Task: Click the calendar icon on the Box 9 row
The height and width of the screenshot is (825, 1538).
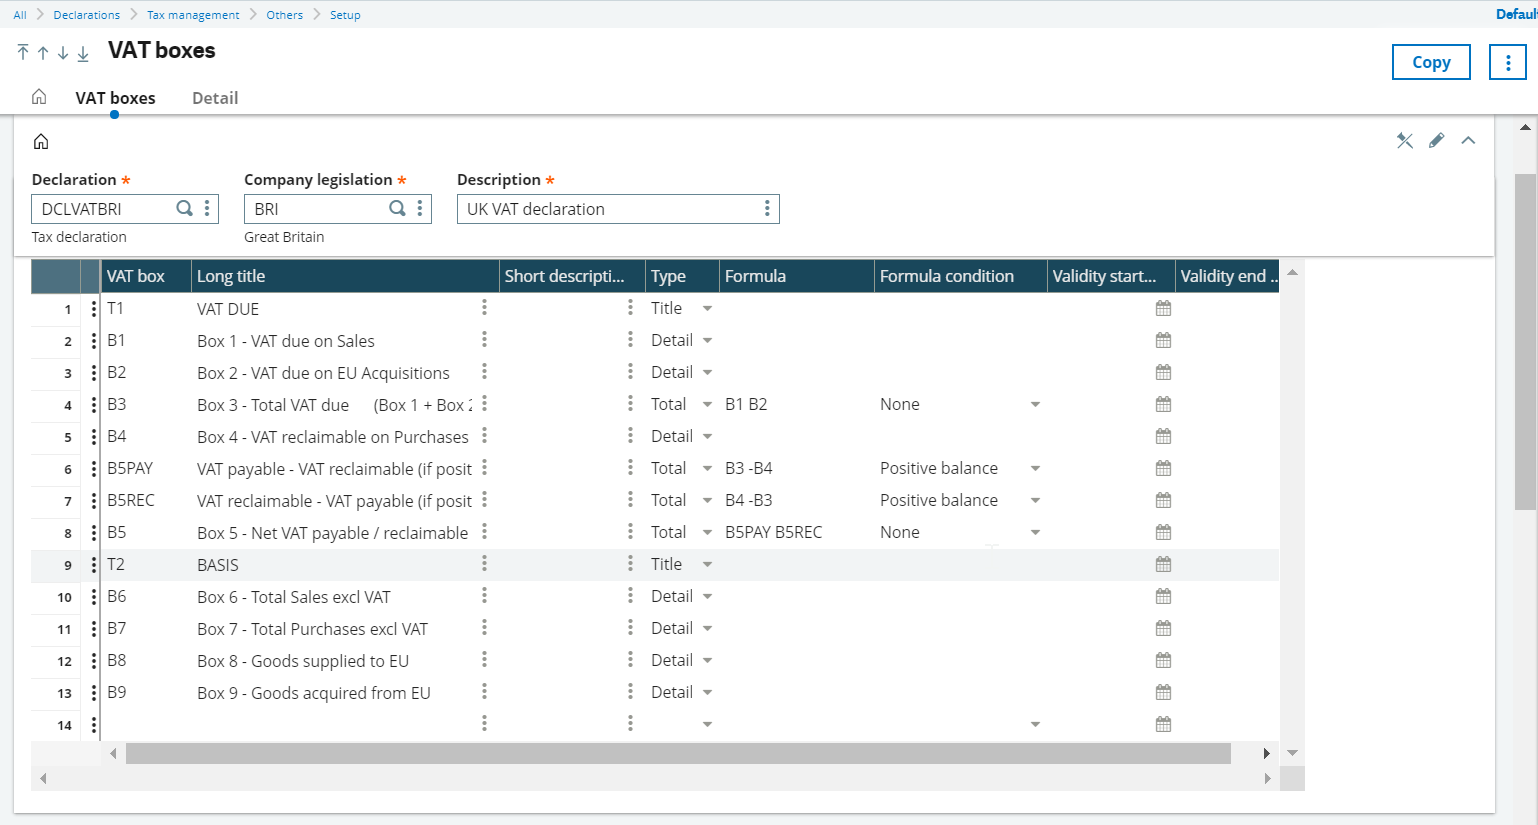Action: (1162, 692)
